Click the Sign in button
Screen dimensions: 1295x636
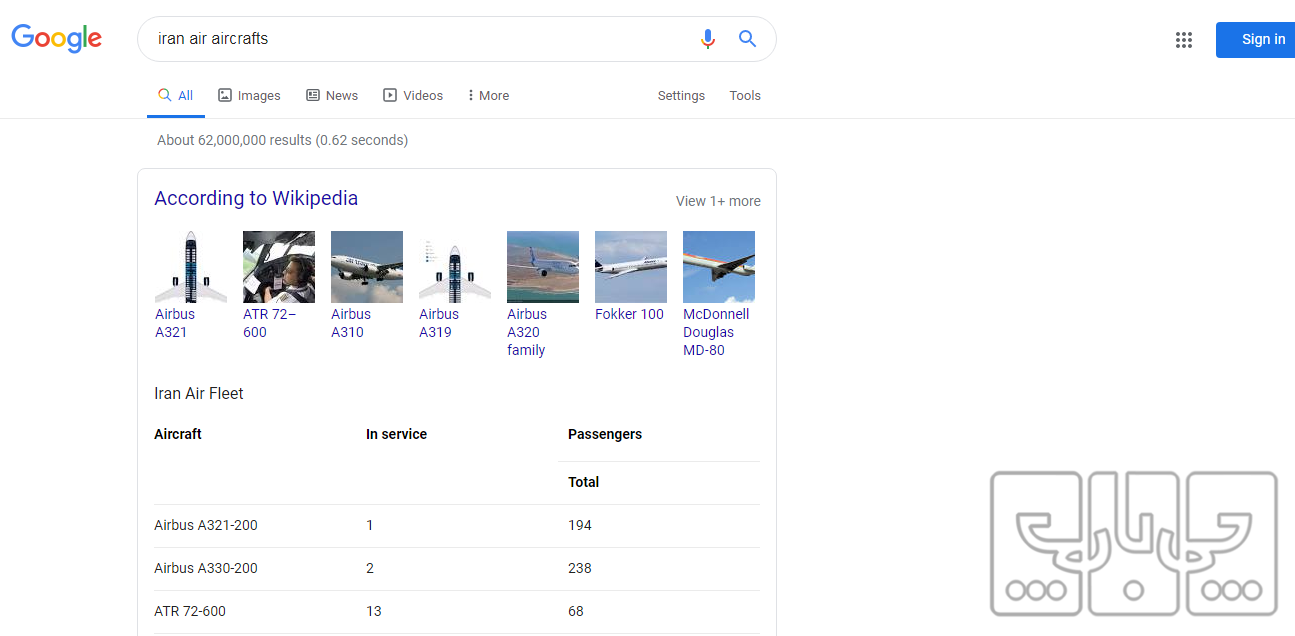pos(1256,40)
